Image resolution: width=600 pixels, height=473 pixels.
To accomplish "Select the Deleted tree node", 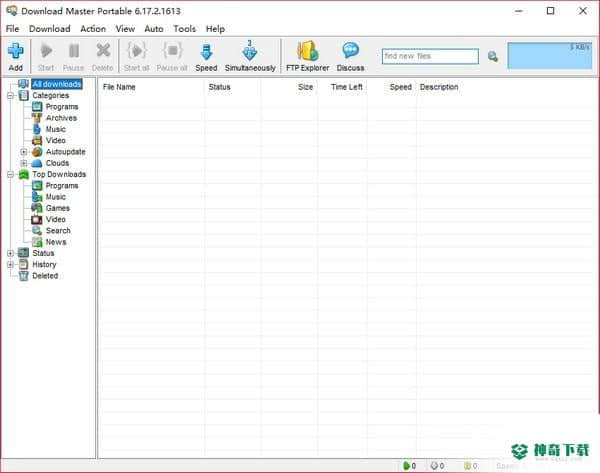I will [45, 276].
